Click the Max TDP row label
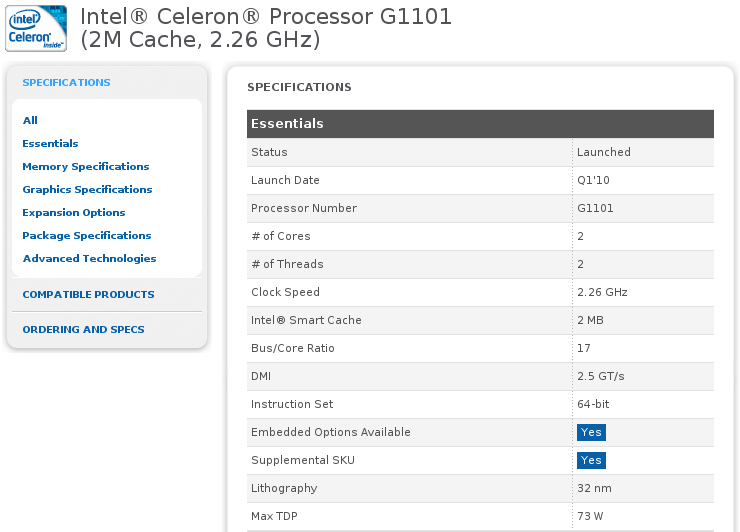Screen dimensions: 740x532 (x=274, y=516)
